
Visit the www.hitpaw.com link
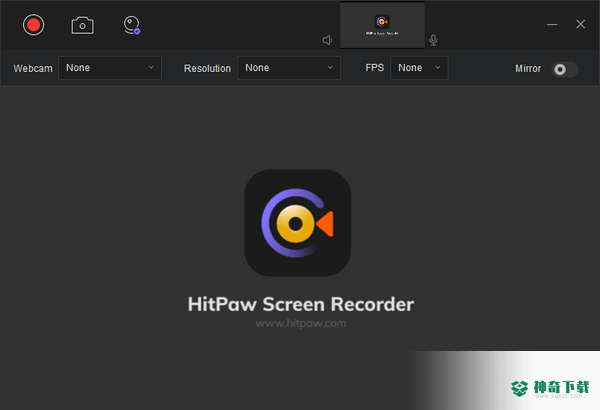(301, 323)
